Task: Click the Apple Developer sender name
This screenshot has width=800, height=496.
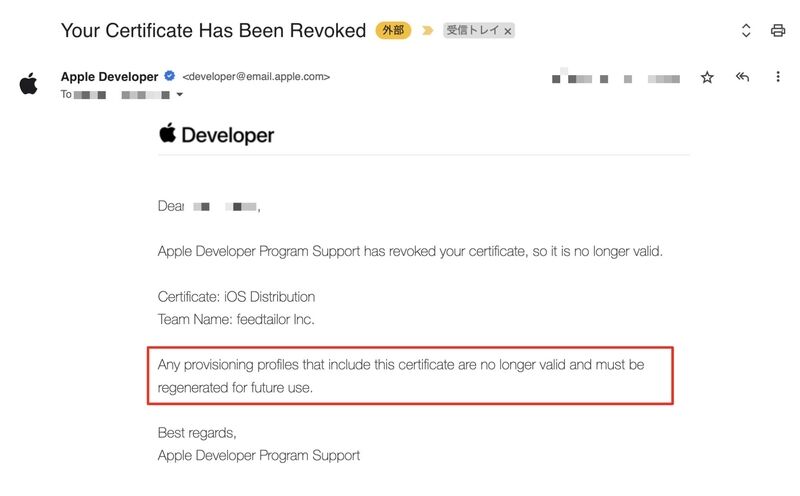Action: (x=109, y=77)
